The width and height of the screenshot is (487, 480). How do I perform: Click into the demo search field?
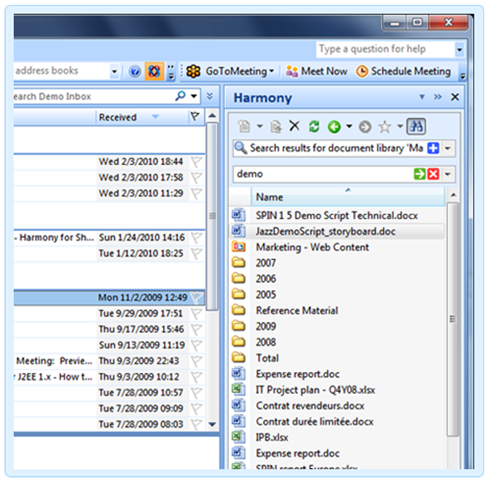pos(323,174)
